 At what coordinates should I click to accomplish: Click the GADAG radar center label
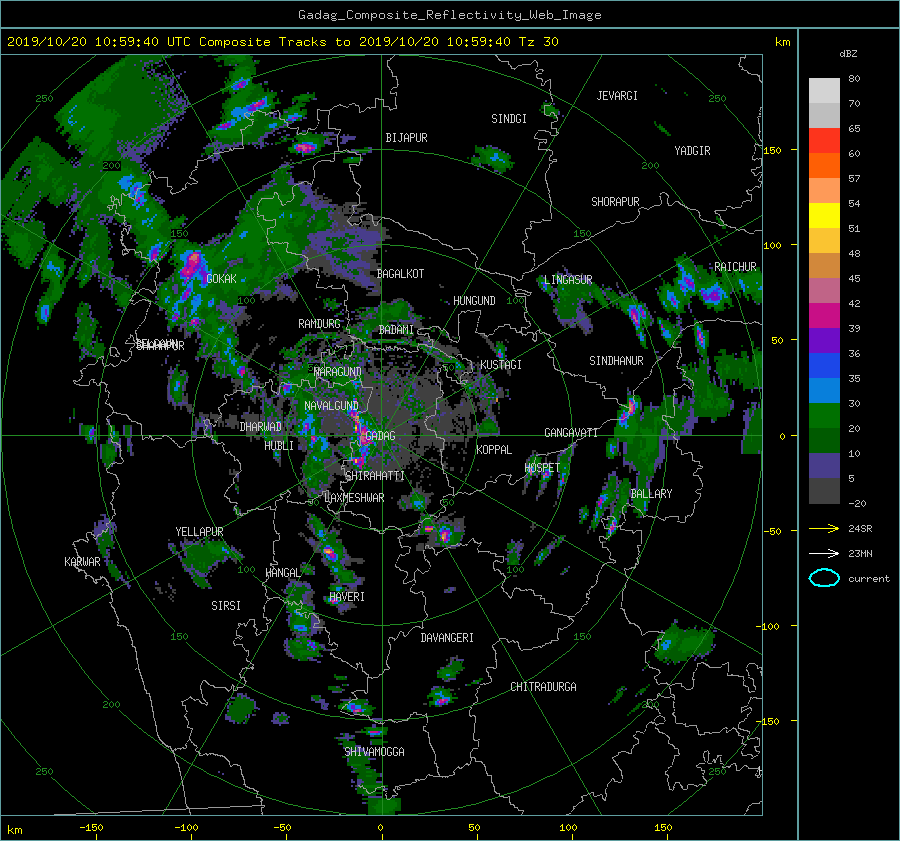tap(381, 436)
